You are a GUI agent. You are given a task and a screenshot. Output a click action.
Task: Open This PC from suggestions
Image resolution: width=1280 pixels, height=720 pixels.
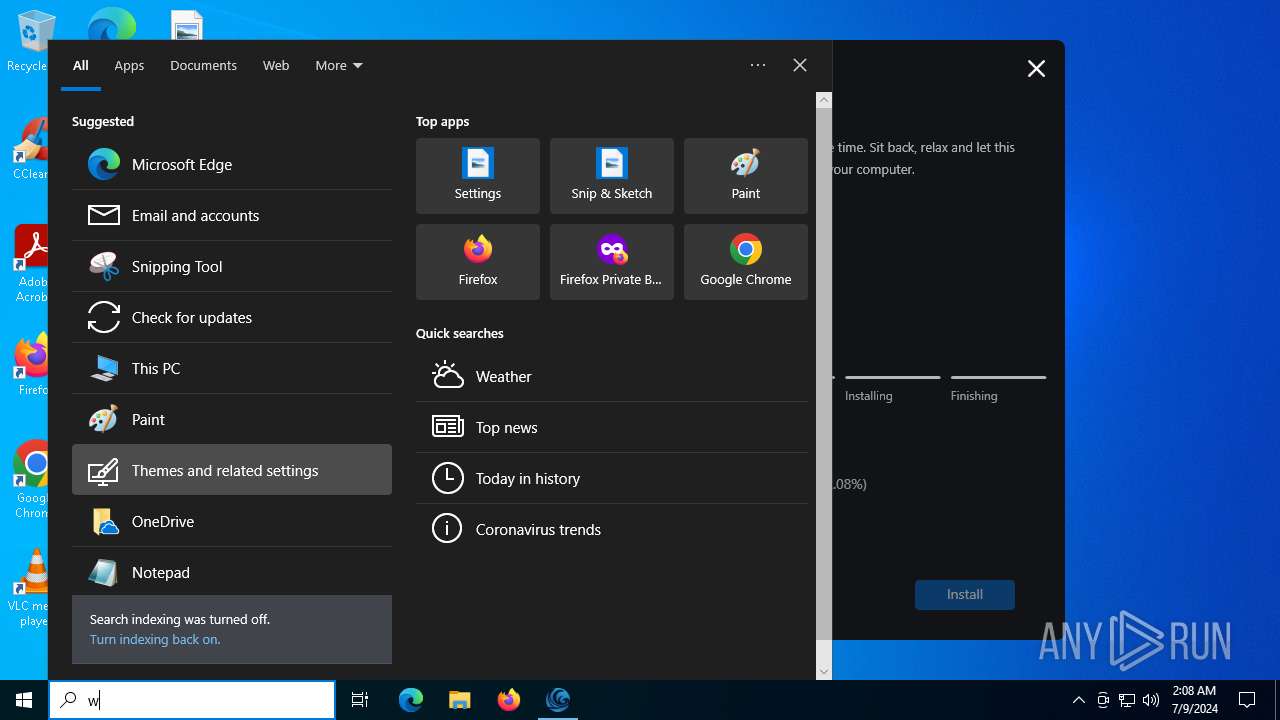[232, 368]
